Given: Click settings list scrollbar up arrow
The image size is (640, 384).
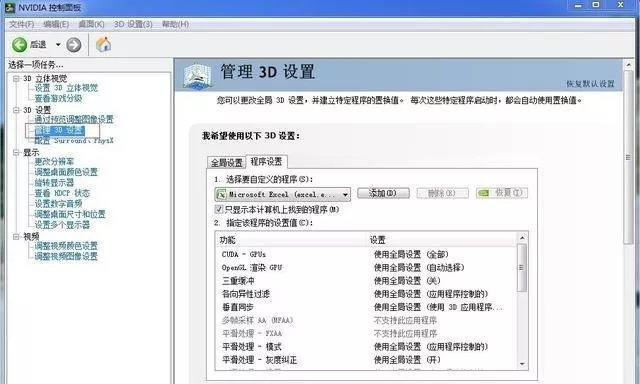Looking at the screenshot, I should [522, 238].
